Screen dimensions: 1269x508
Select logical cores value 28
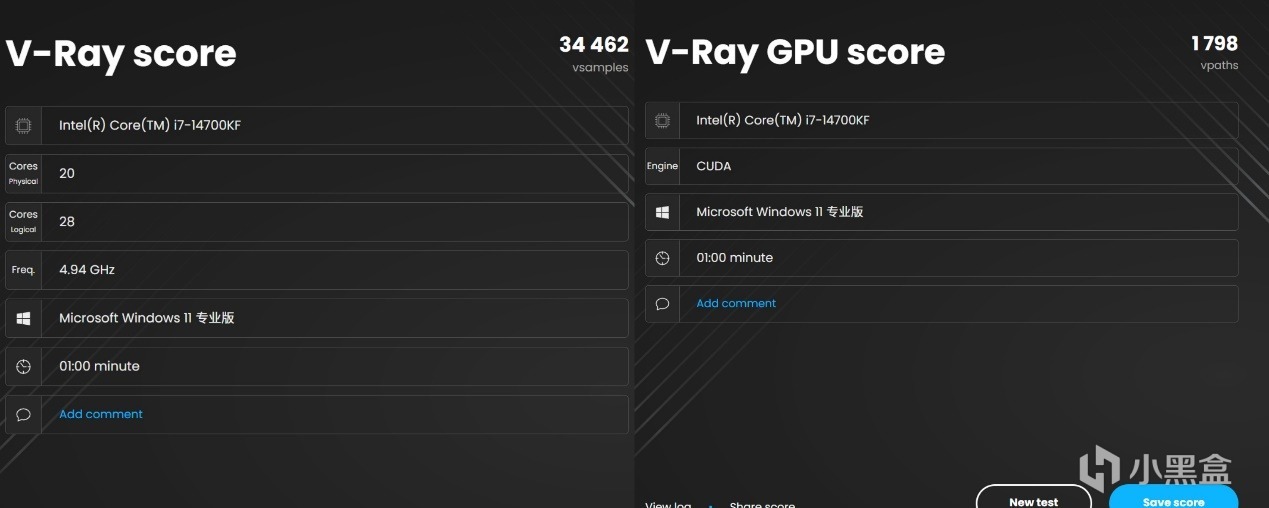tap(67, 221)
